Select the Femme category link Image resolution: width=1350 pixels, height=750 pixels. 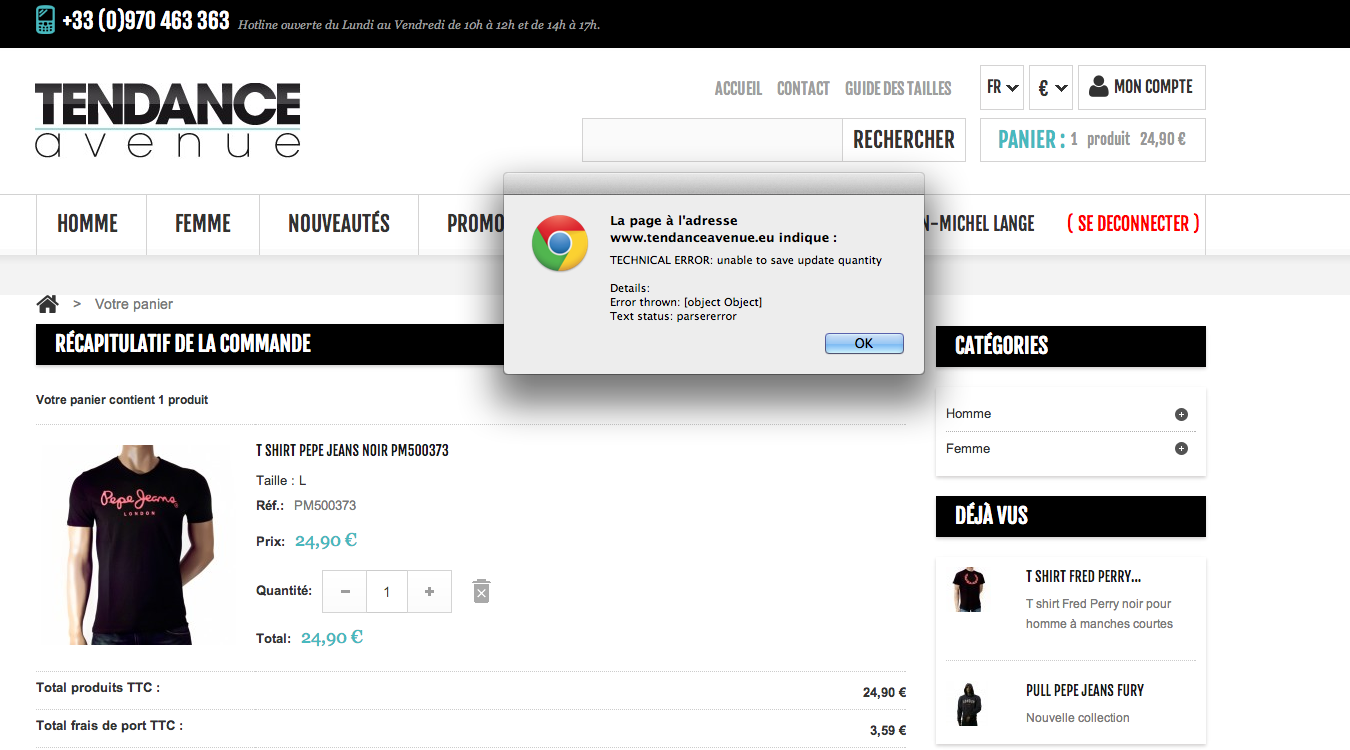pos(968,449)
